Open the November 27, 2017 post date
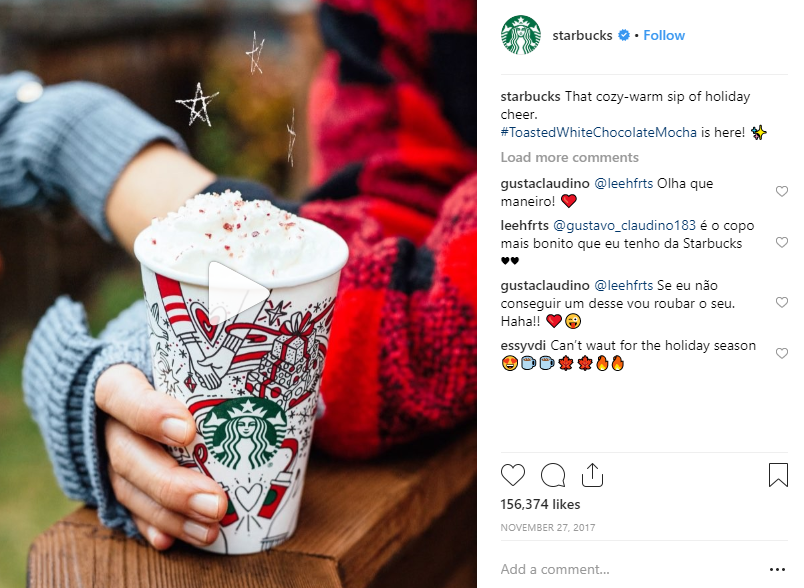804x588 pixels. pyautogui.click(x=548, y=528)
